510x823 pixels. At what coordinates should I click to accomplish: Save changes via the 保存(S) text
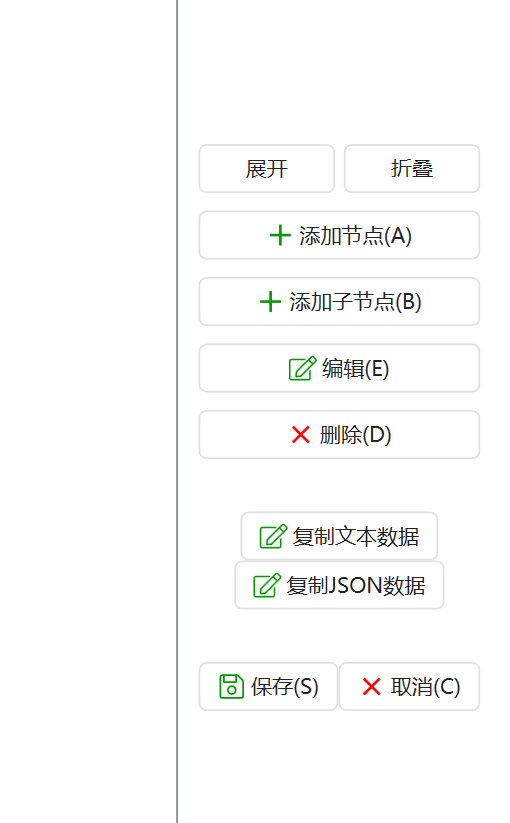(285, 687)
